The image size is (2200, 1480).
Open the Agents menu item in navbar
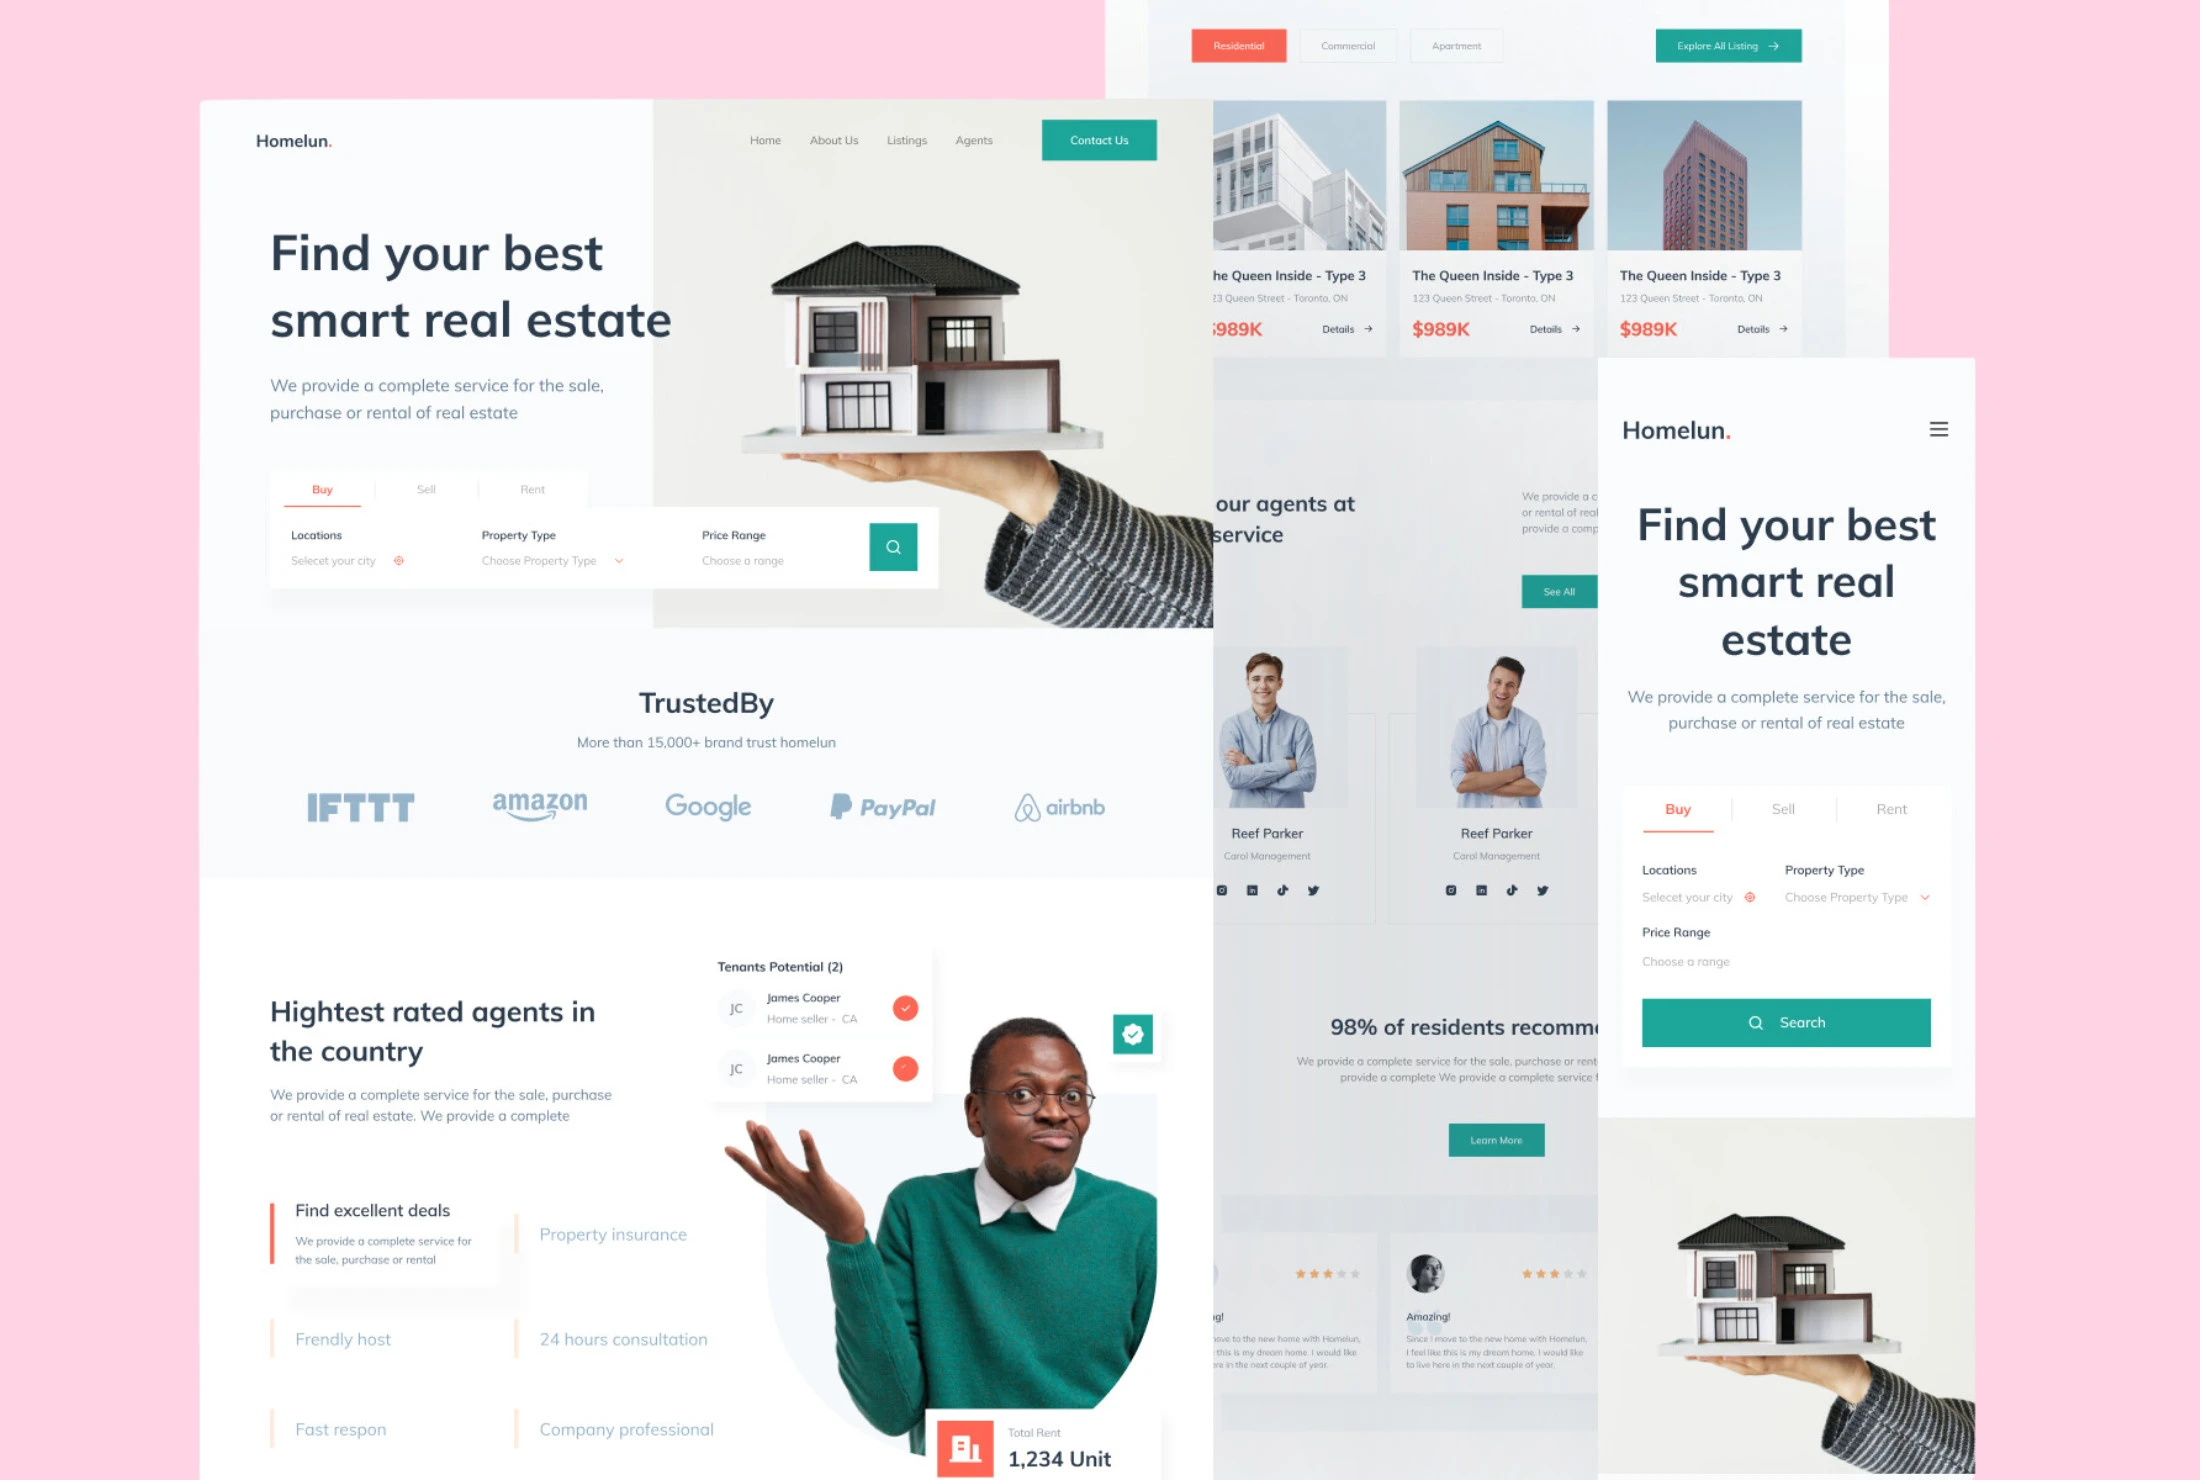[x=974, y=140]
